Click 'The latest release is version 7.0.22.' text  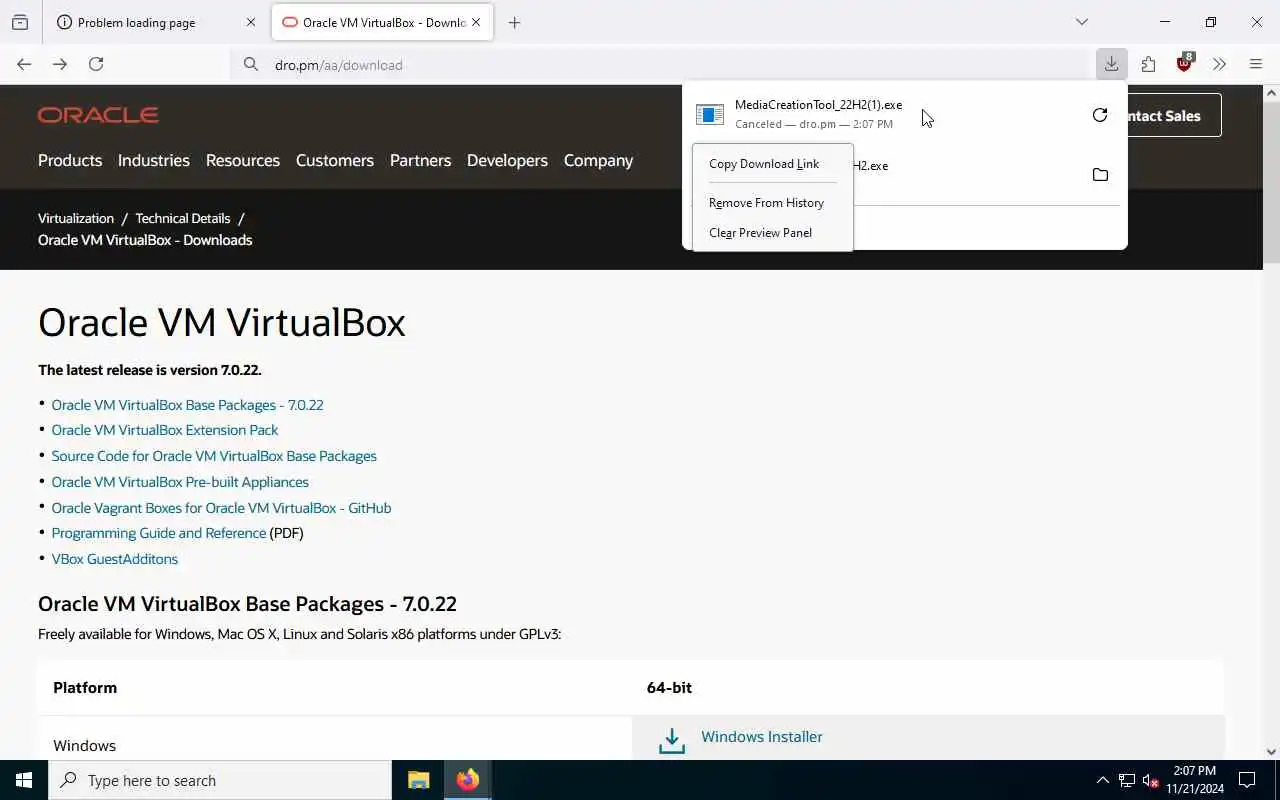150,370
